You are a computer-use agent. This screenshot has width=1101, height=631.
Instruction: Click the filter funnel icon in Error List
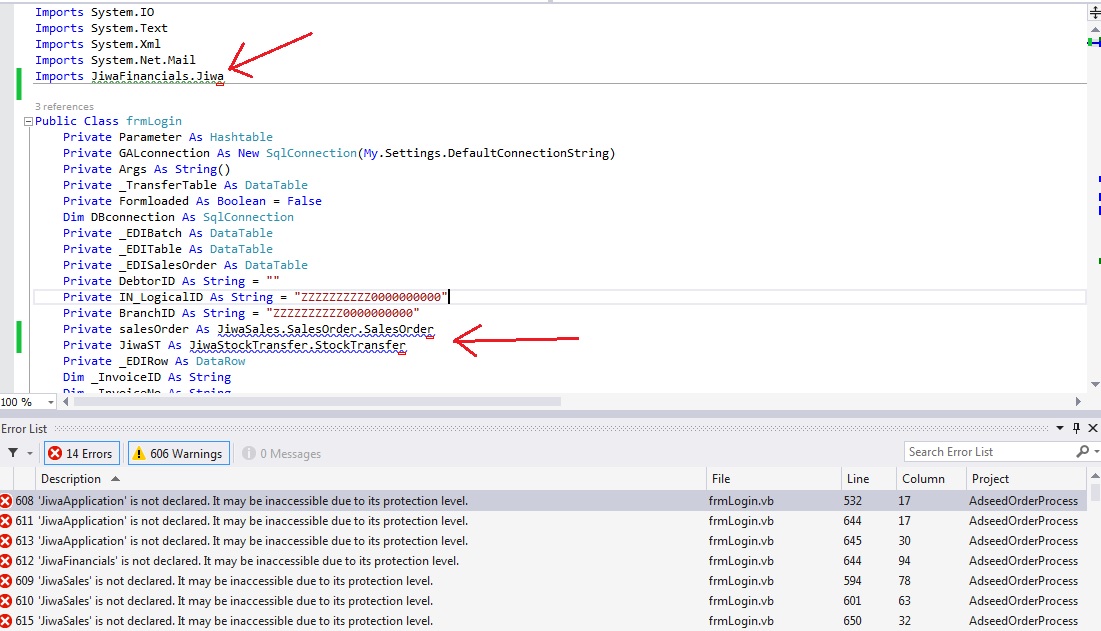tap(13, 453)
